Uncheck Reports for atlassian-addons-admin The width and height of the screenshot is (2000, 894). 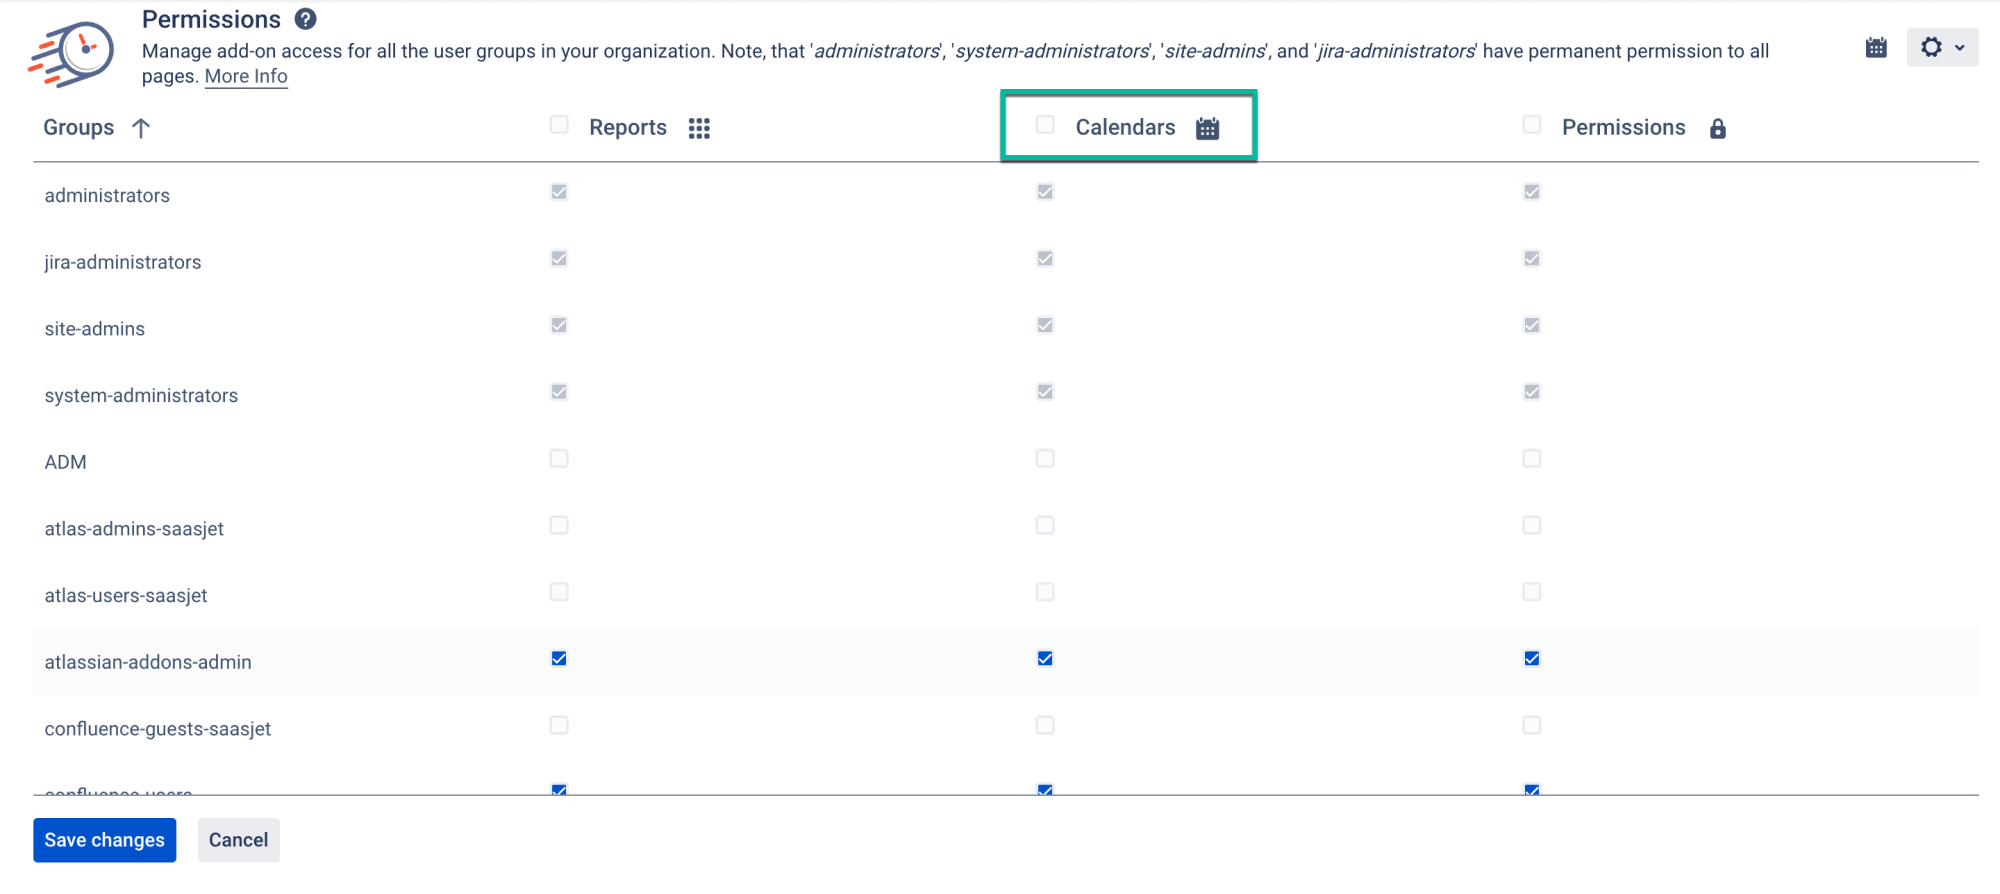coord(559,658)
